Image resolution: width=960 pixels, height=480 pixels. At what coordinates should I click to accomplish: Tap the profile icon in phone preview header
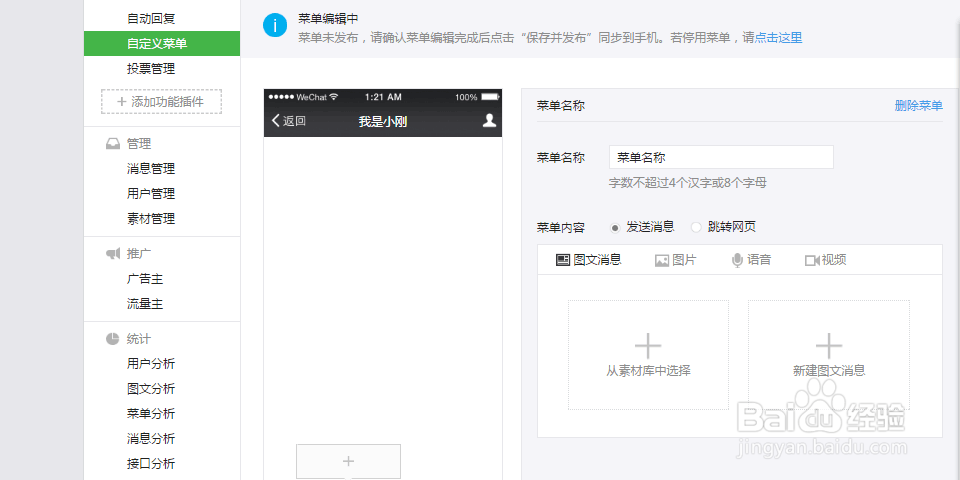489,121
